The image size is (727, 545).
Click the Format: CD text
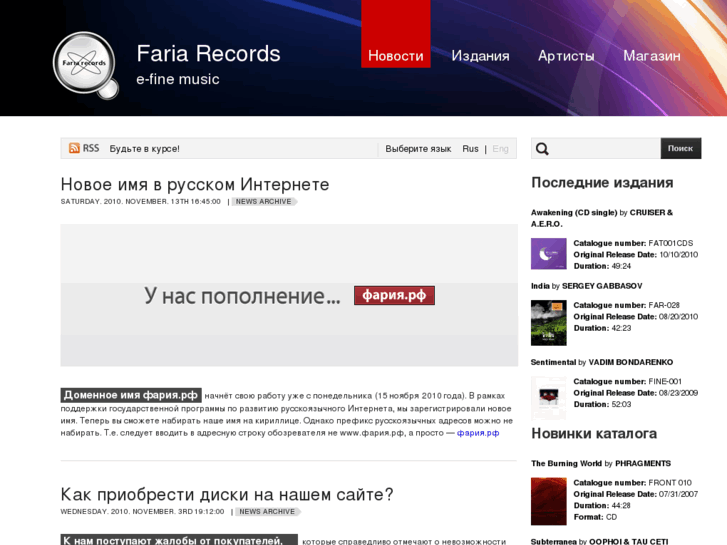[x=595, y=517]
